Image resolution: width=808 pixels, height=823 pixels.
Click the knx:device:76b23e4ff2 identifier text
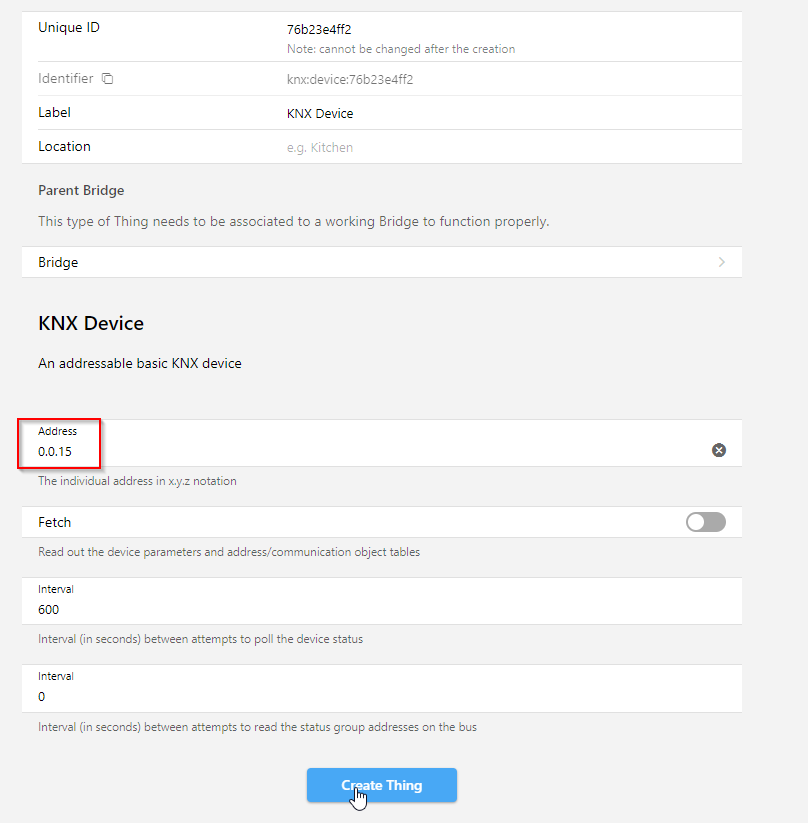click(x=350, y=79)
